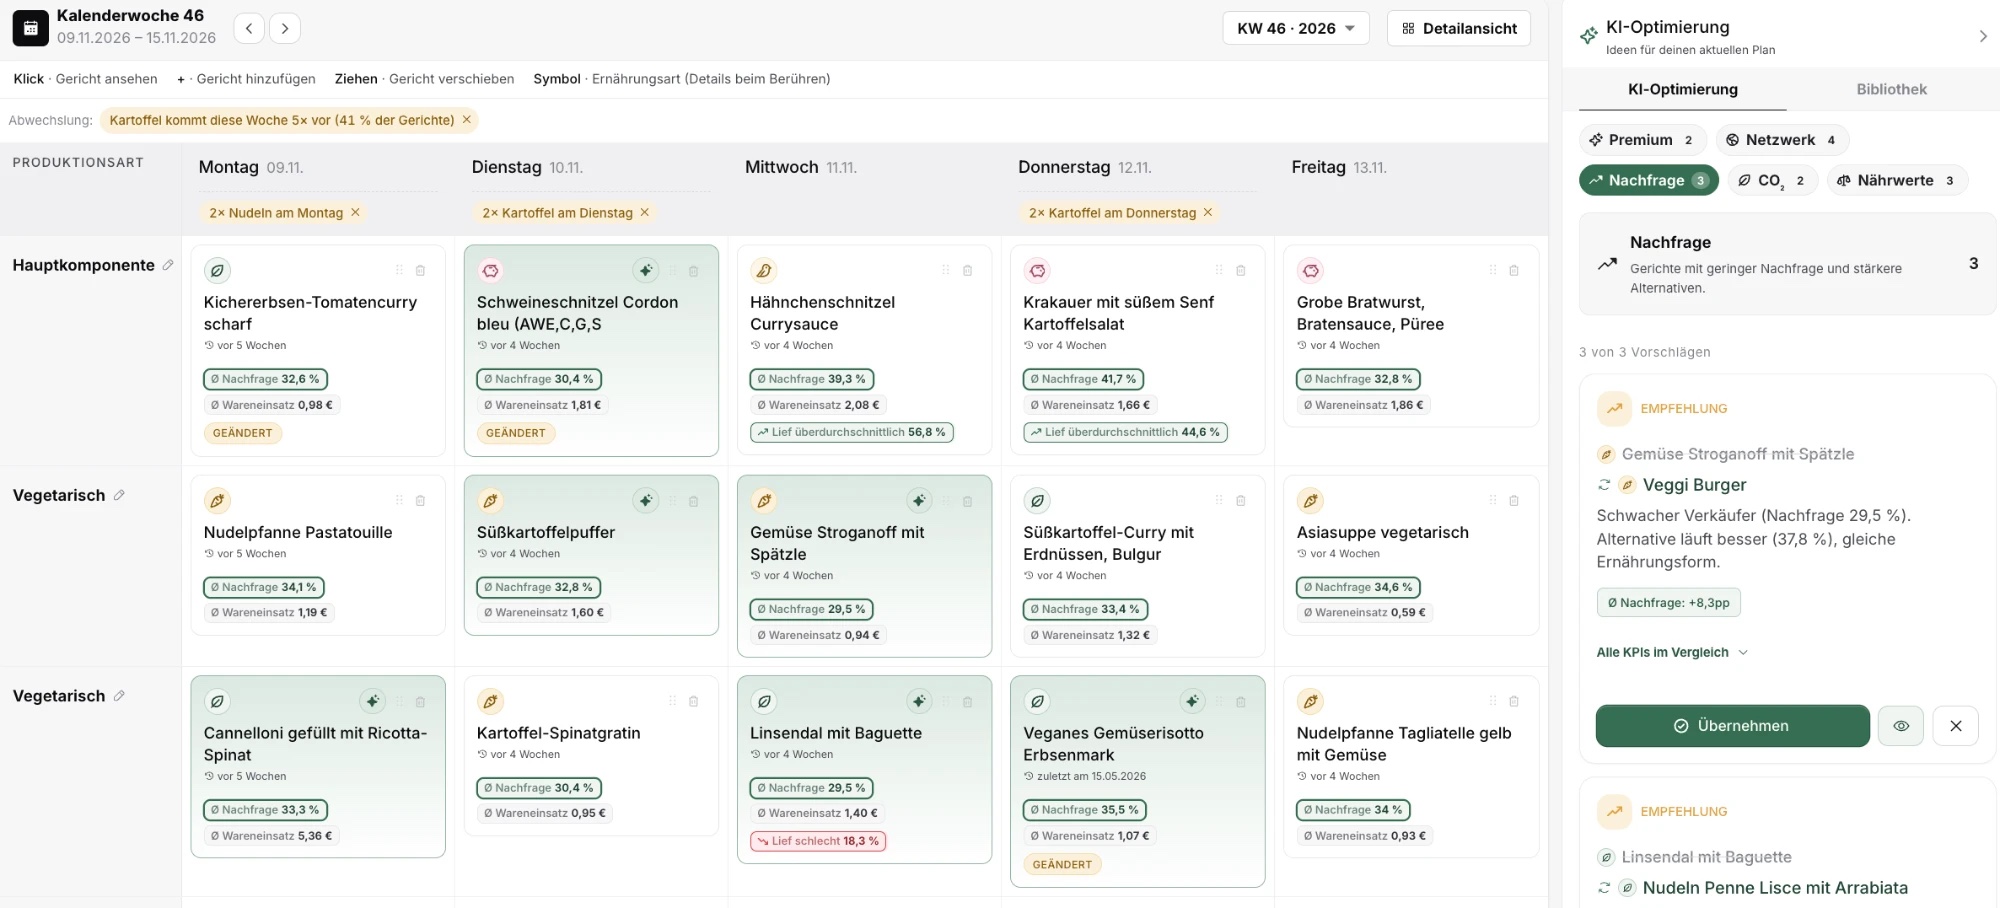Switch to the Bibliothek tab
Screen dimensions: 2000x908
click(x=1891, y=89)
